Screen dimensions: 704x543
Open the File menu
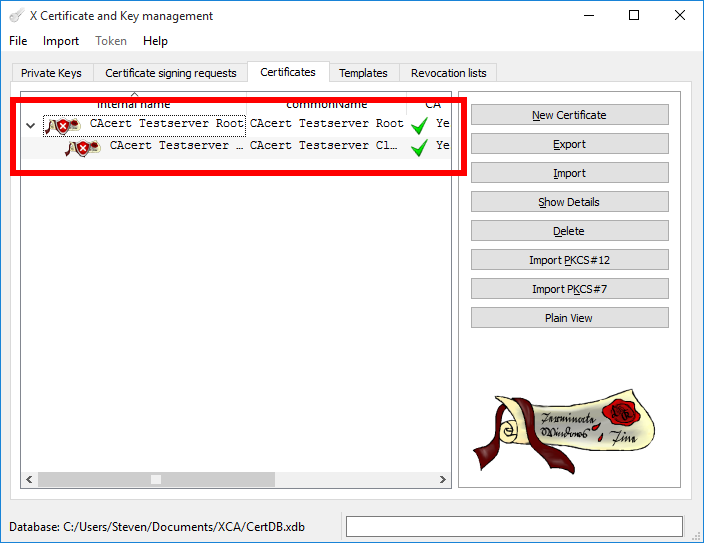point(18,41)
